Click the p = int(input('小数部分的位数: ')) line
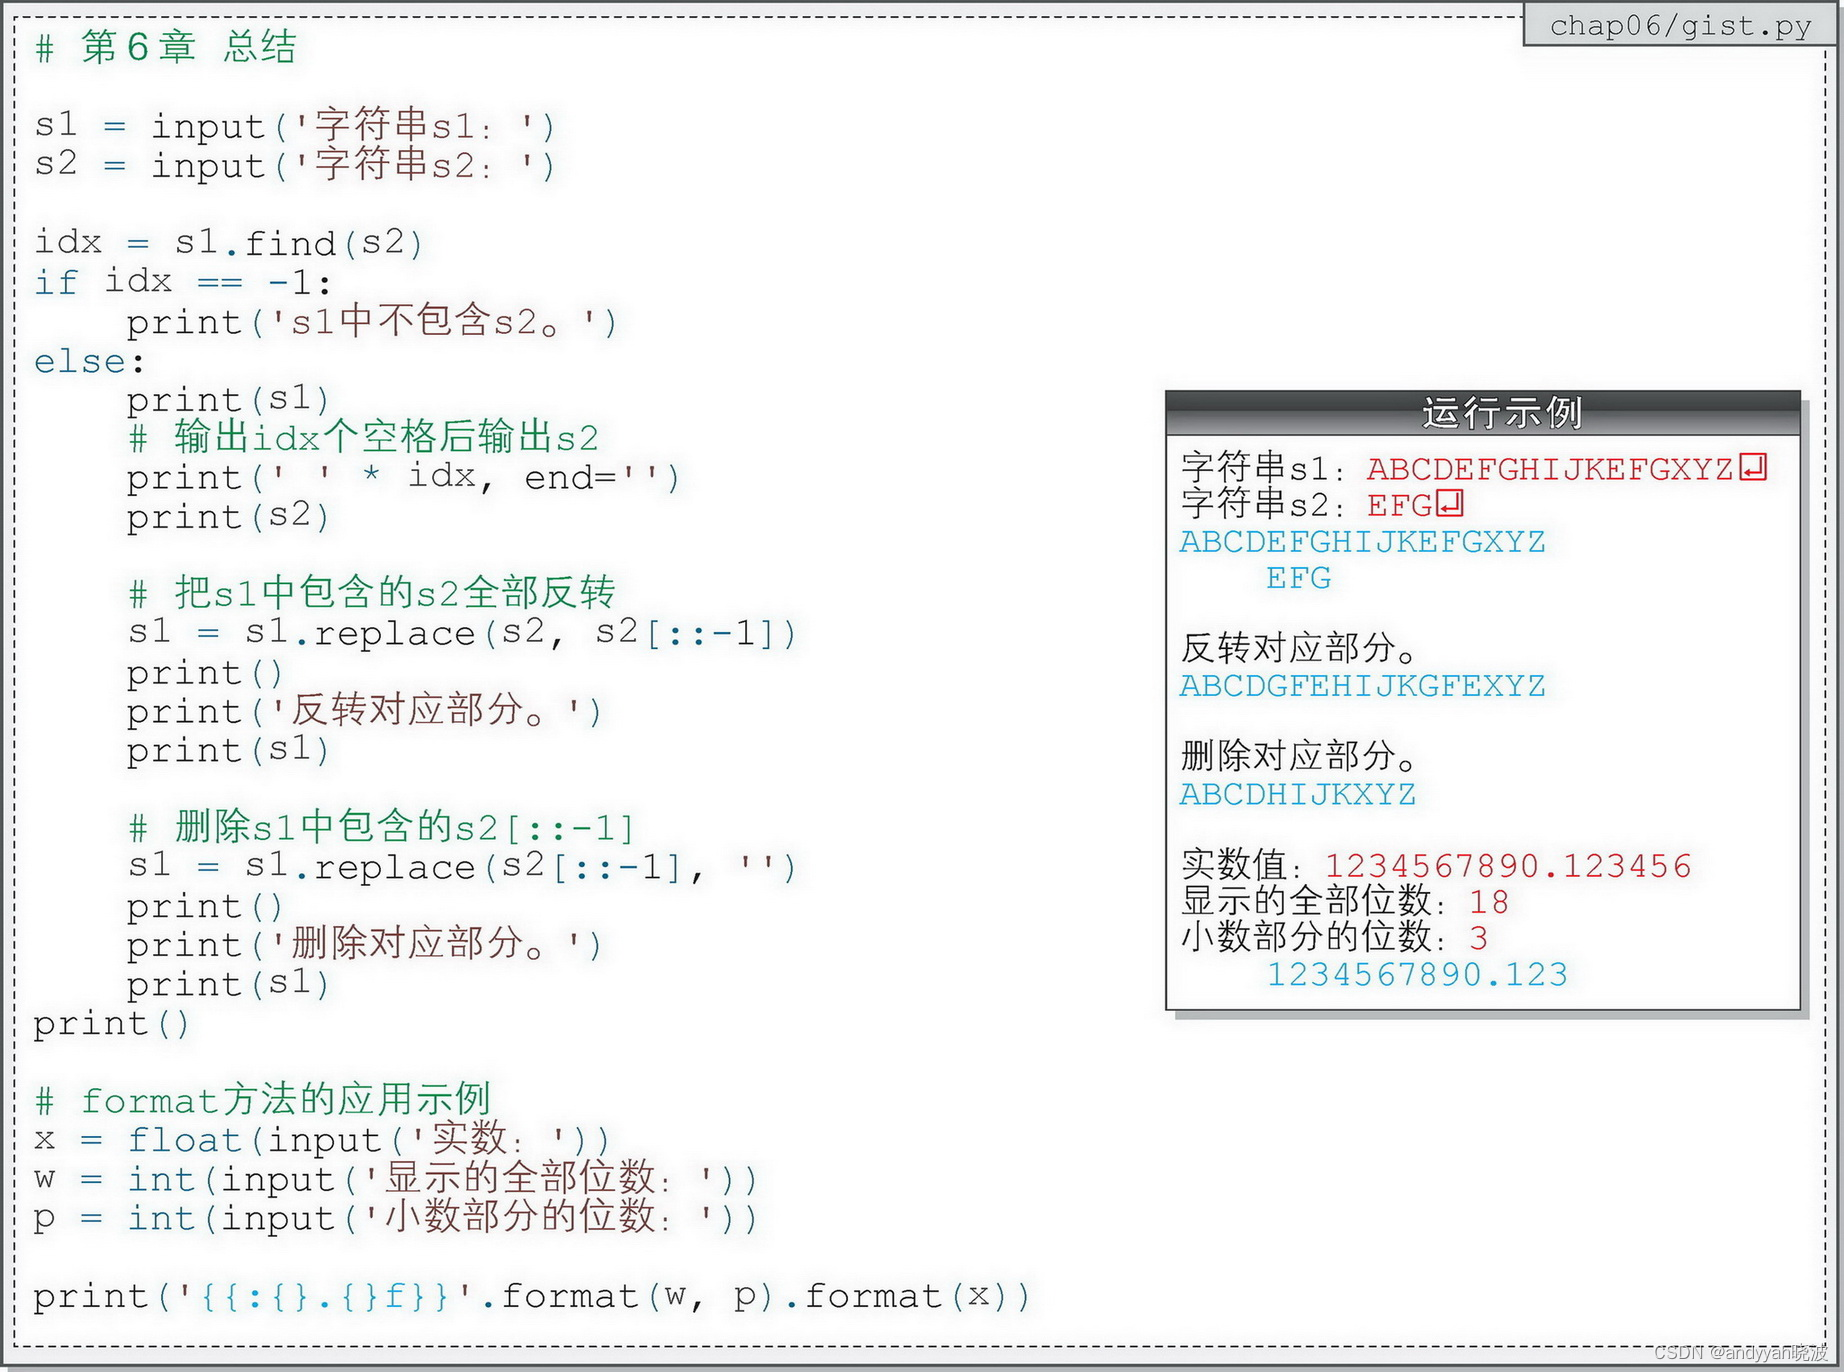 (396, 1217)
